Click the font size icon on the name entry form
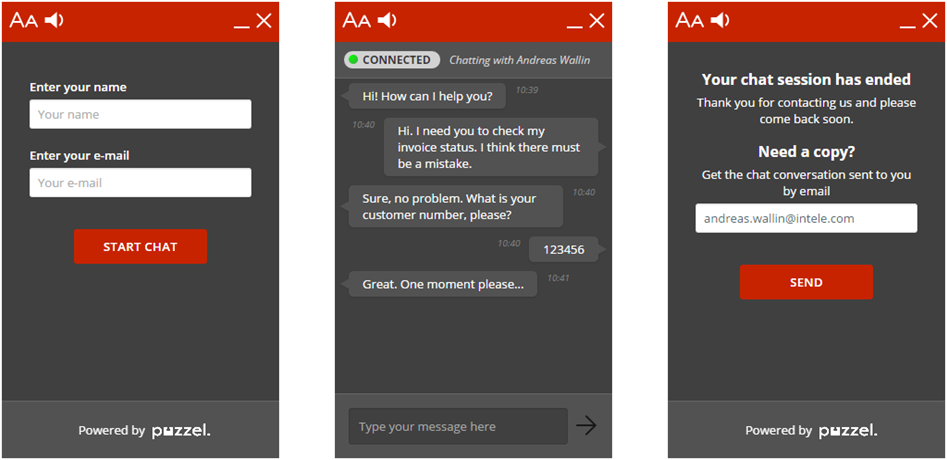Image resolution: width=947 pixels, height=460 pixels. pyautogui.click(x=23, y=21)
